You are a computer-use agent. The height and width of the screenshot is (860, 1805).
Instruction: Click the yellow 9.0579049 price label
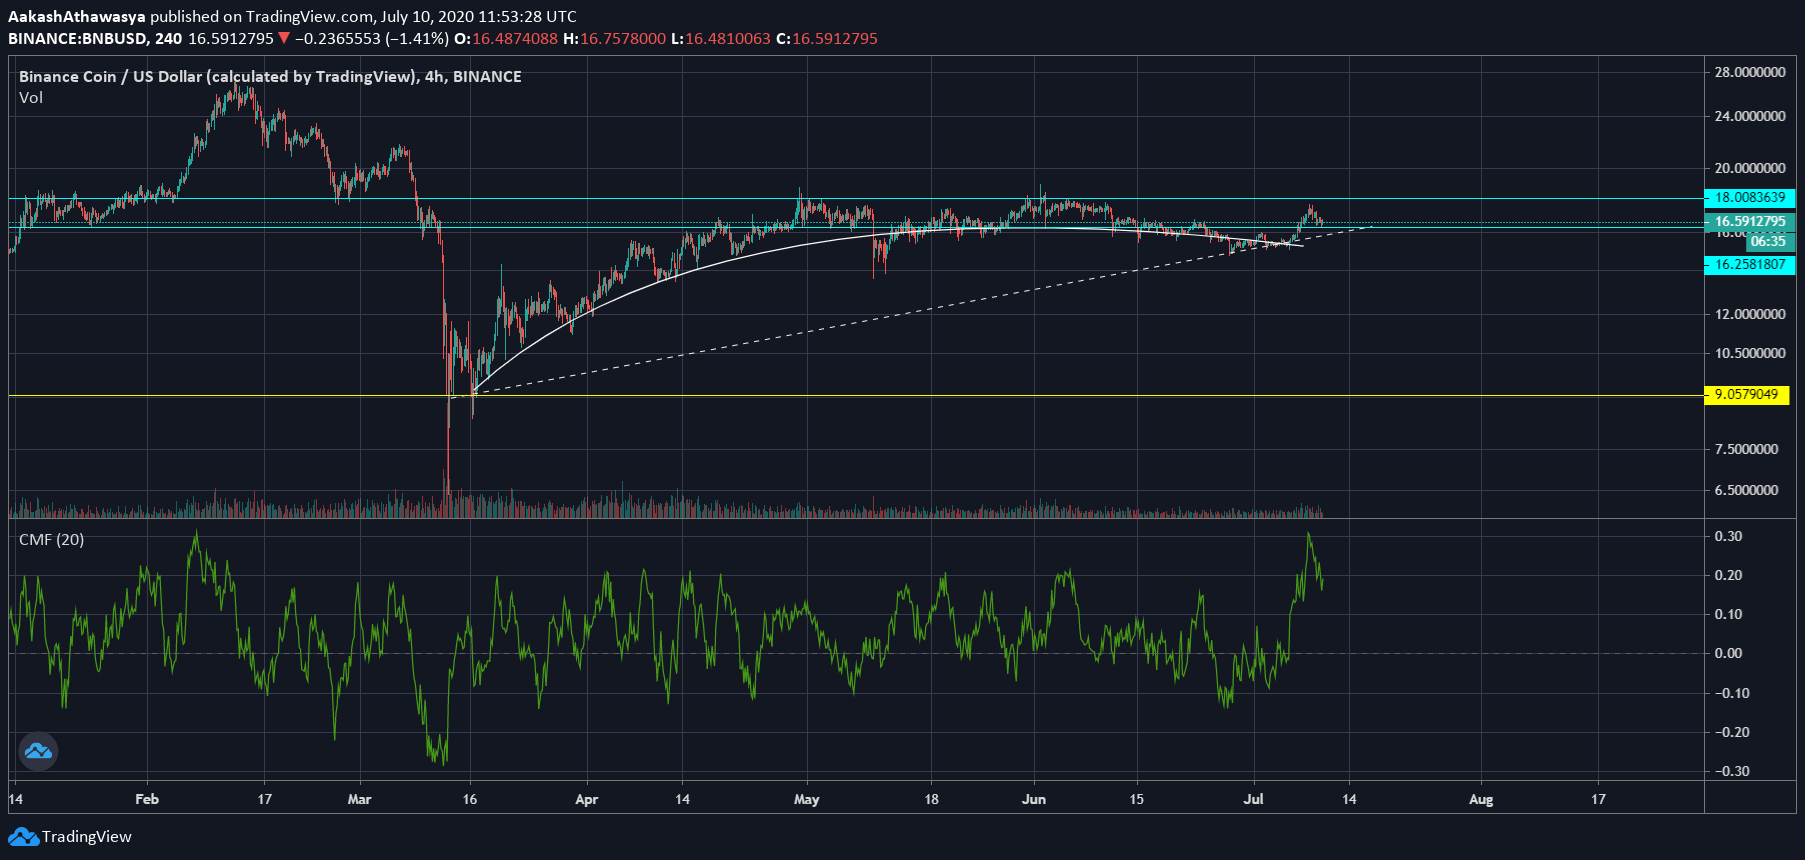tap(1746, 394)
